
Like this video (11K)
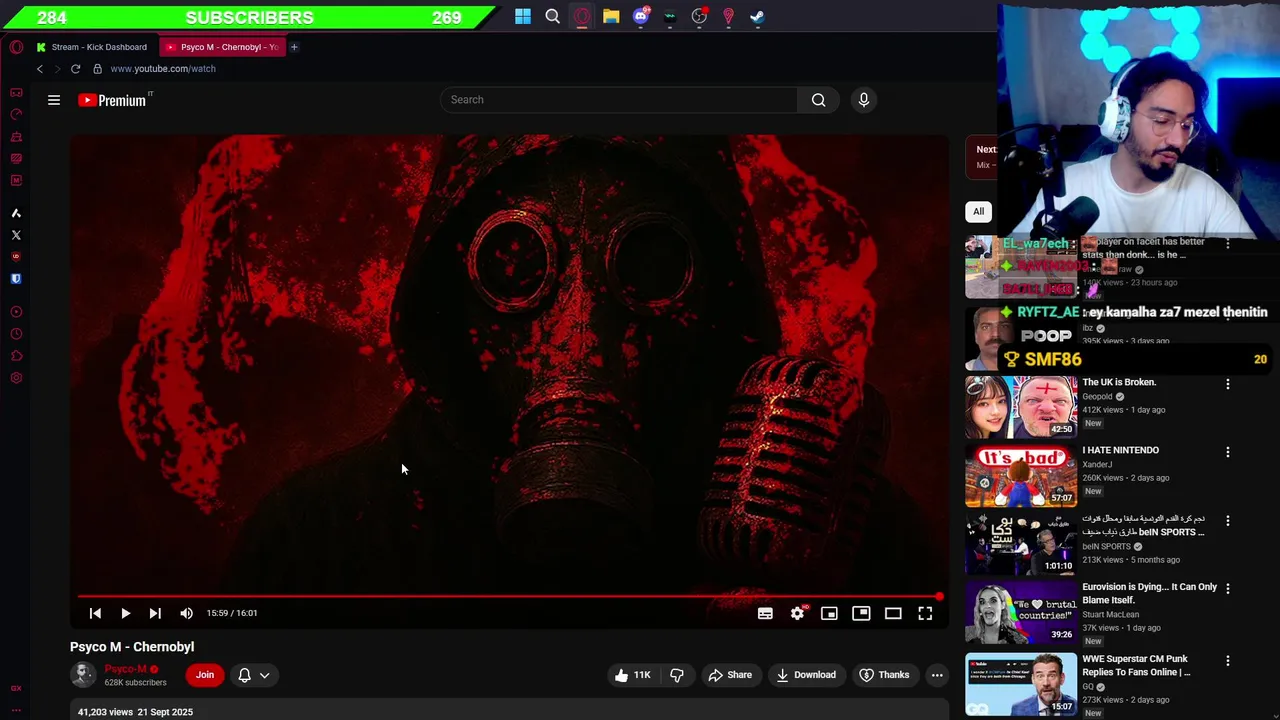click(x=632, y=675)
